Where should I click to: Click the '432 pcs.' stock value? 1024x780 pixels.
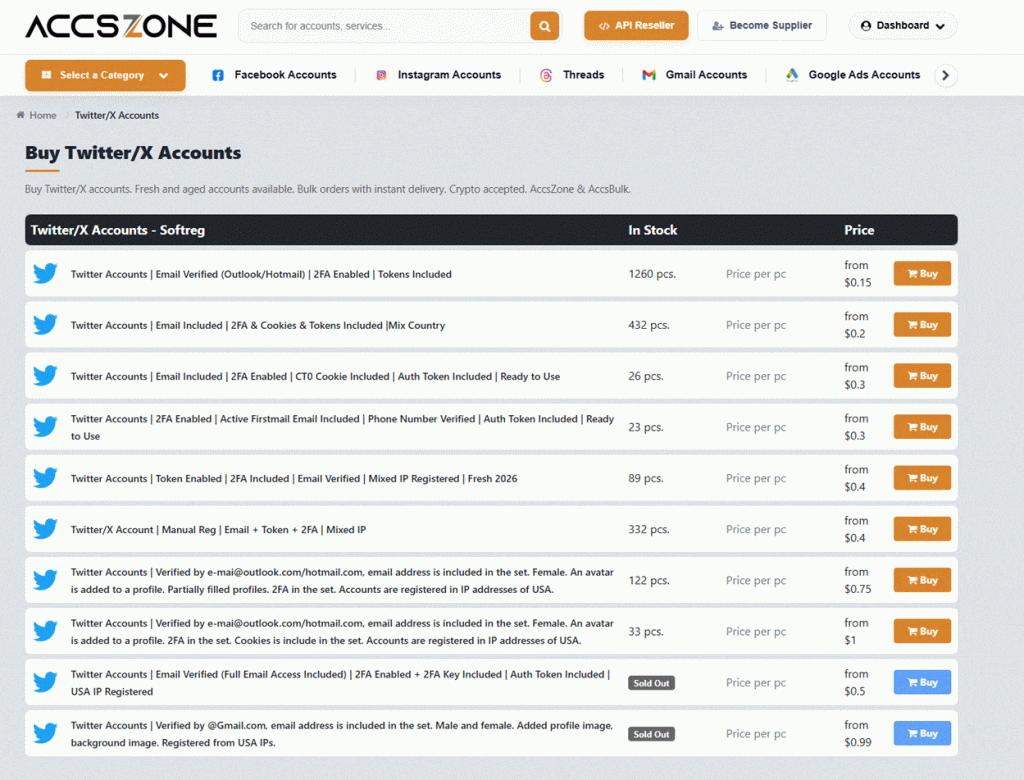(648, 325)
